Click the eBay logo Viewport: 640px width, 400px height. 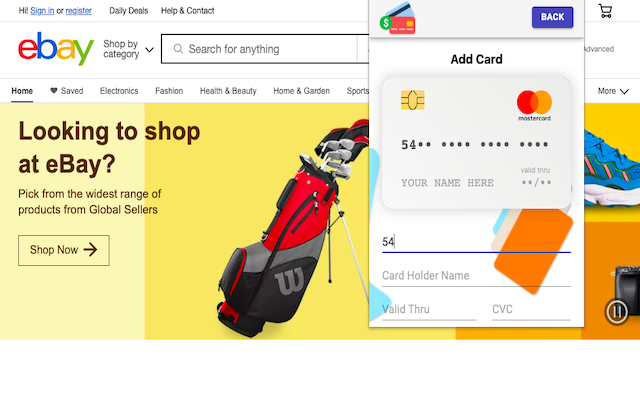pos(56,49)
